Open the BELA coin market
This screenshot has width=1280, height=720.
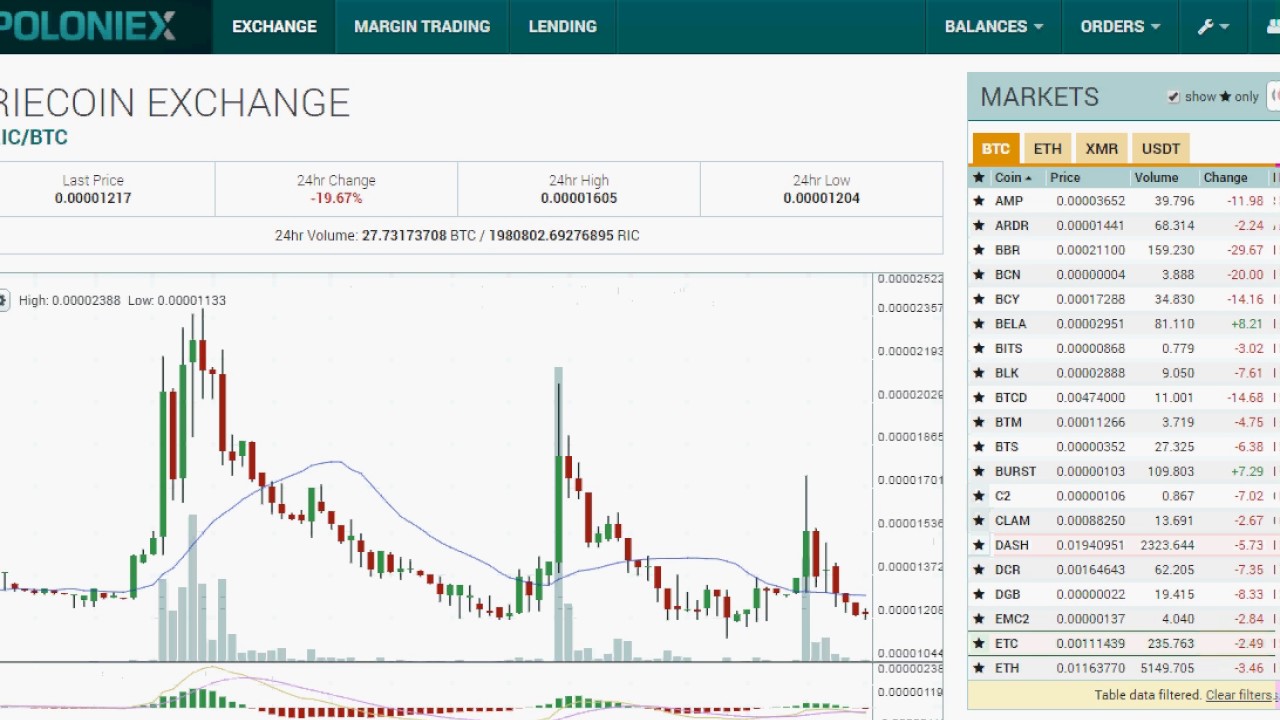click(1010, 324)
